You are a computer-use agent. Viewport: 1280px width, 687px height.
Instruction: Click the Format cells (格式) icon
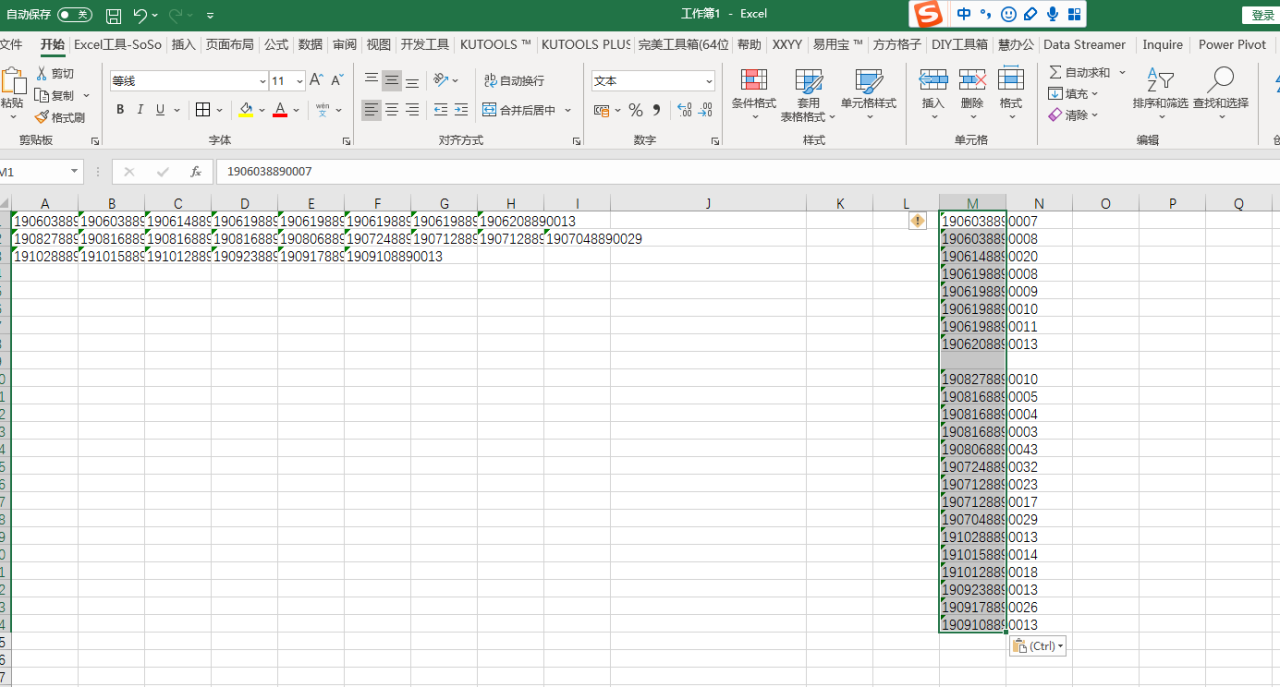click(1011, 80)
